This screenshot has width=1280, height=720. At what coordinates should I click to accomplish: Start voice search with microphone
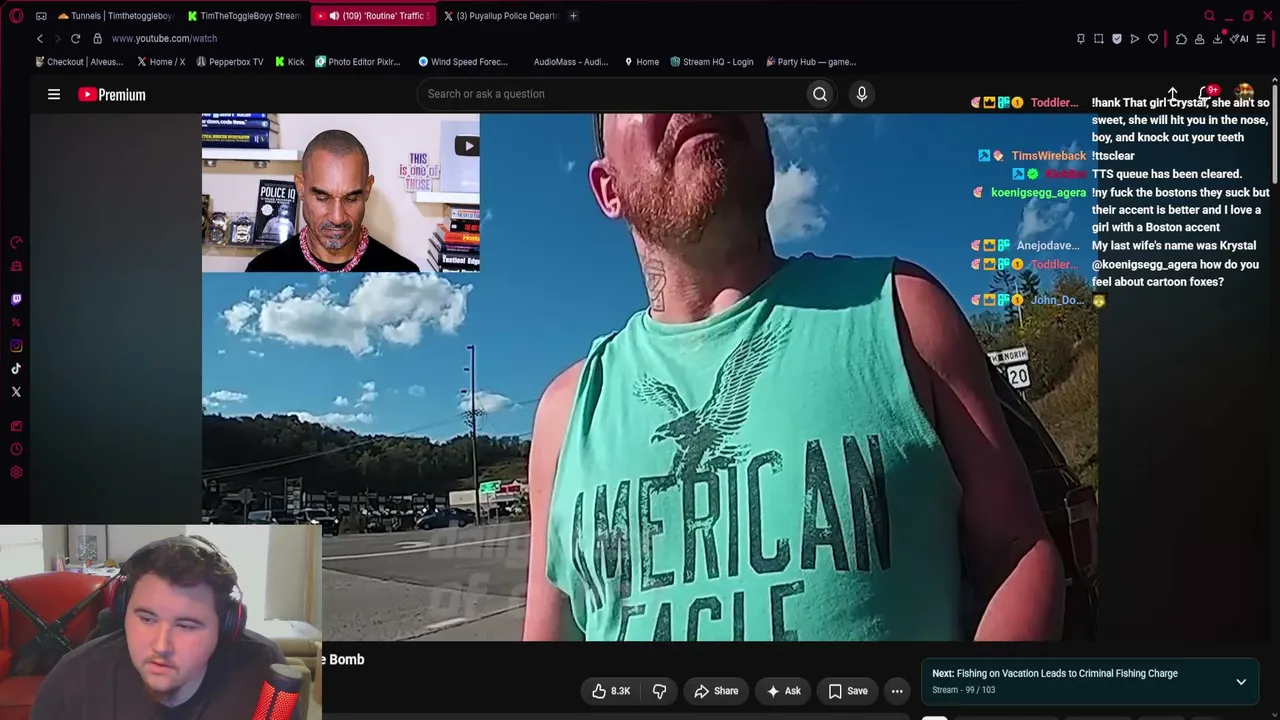pyautogui.click(x=862, y=94)
